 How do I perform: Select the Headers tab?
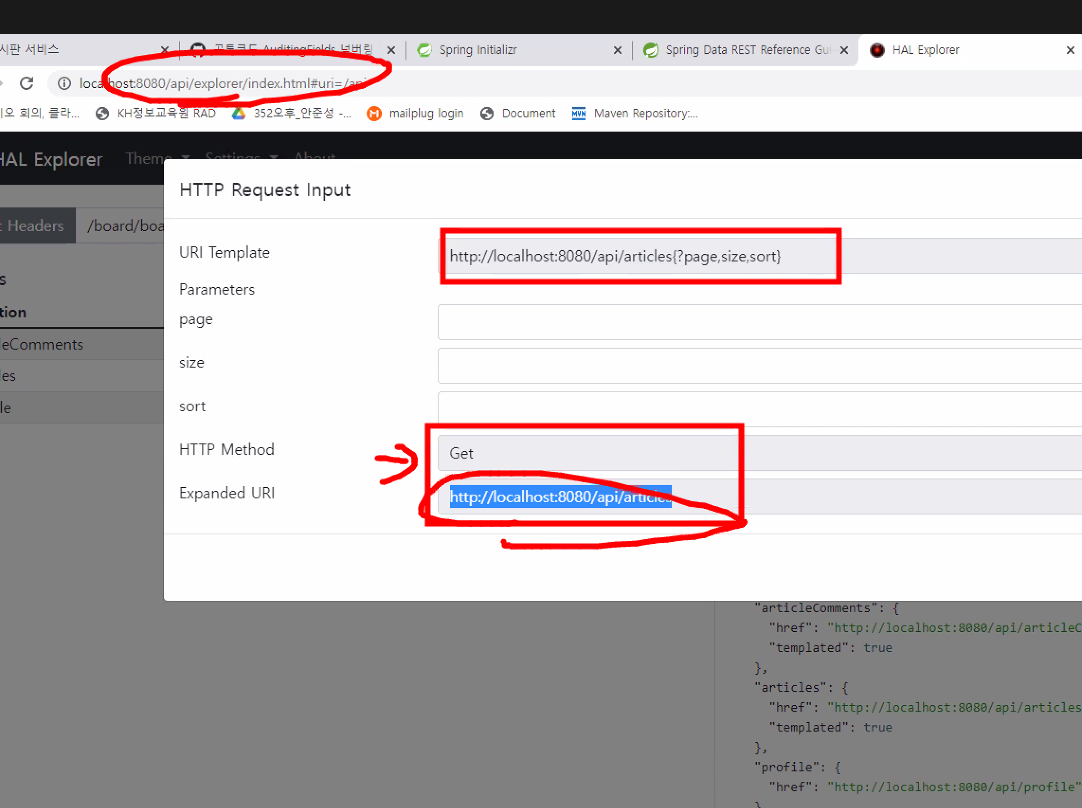point(38,225)
